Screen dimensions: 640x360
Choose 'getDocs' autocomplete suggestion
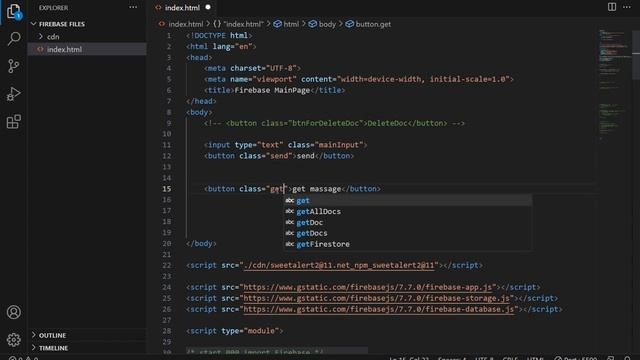408,233
